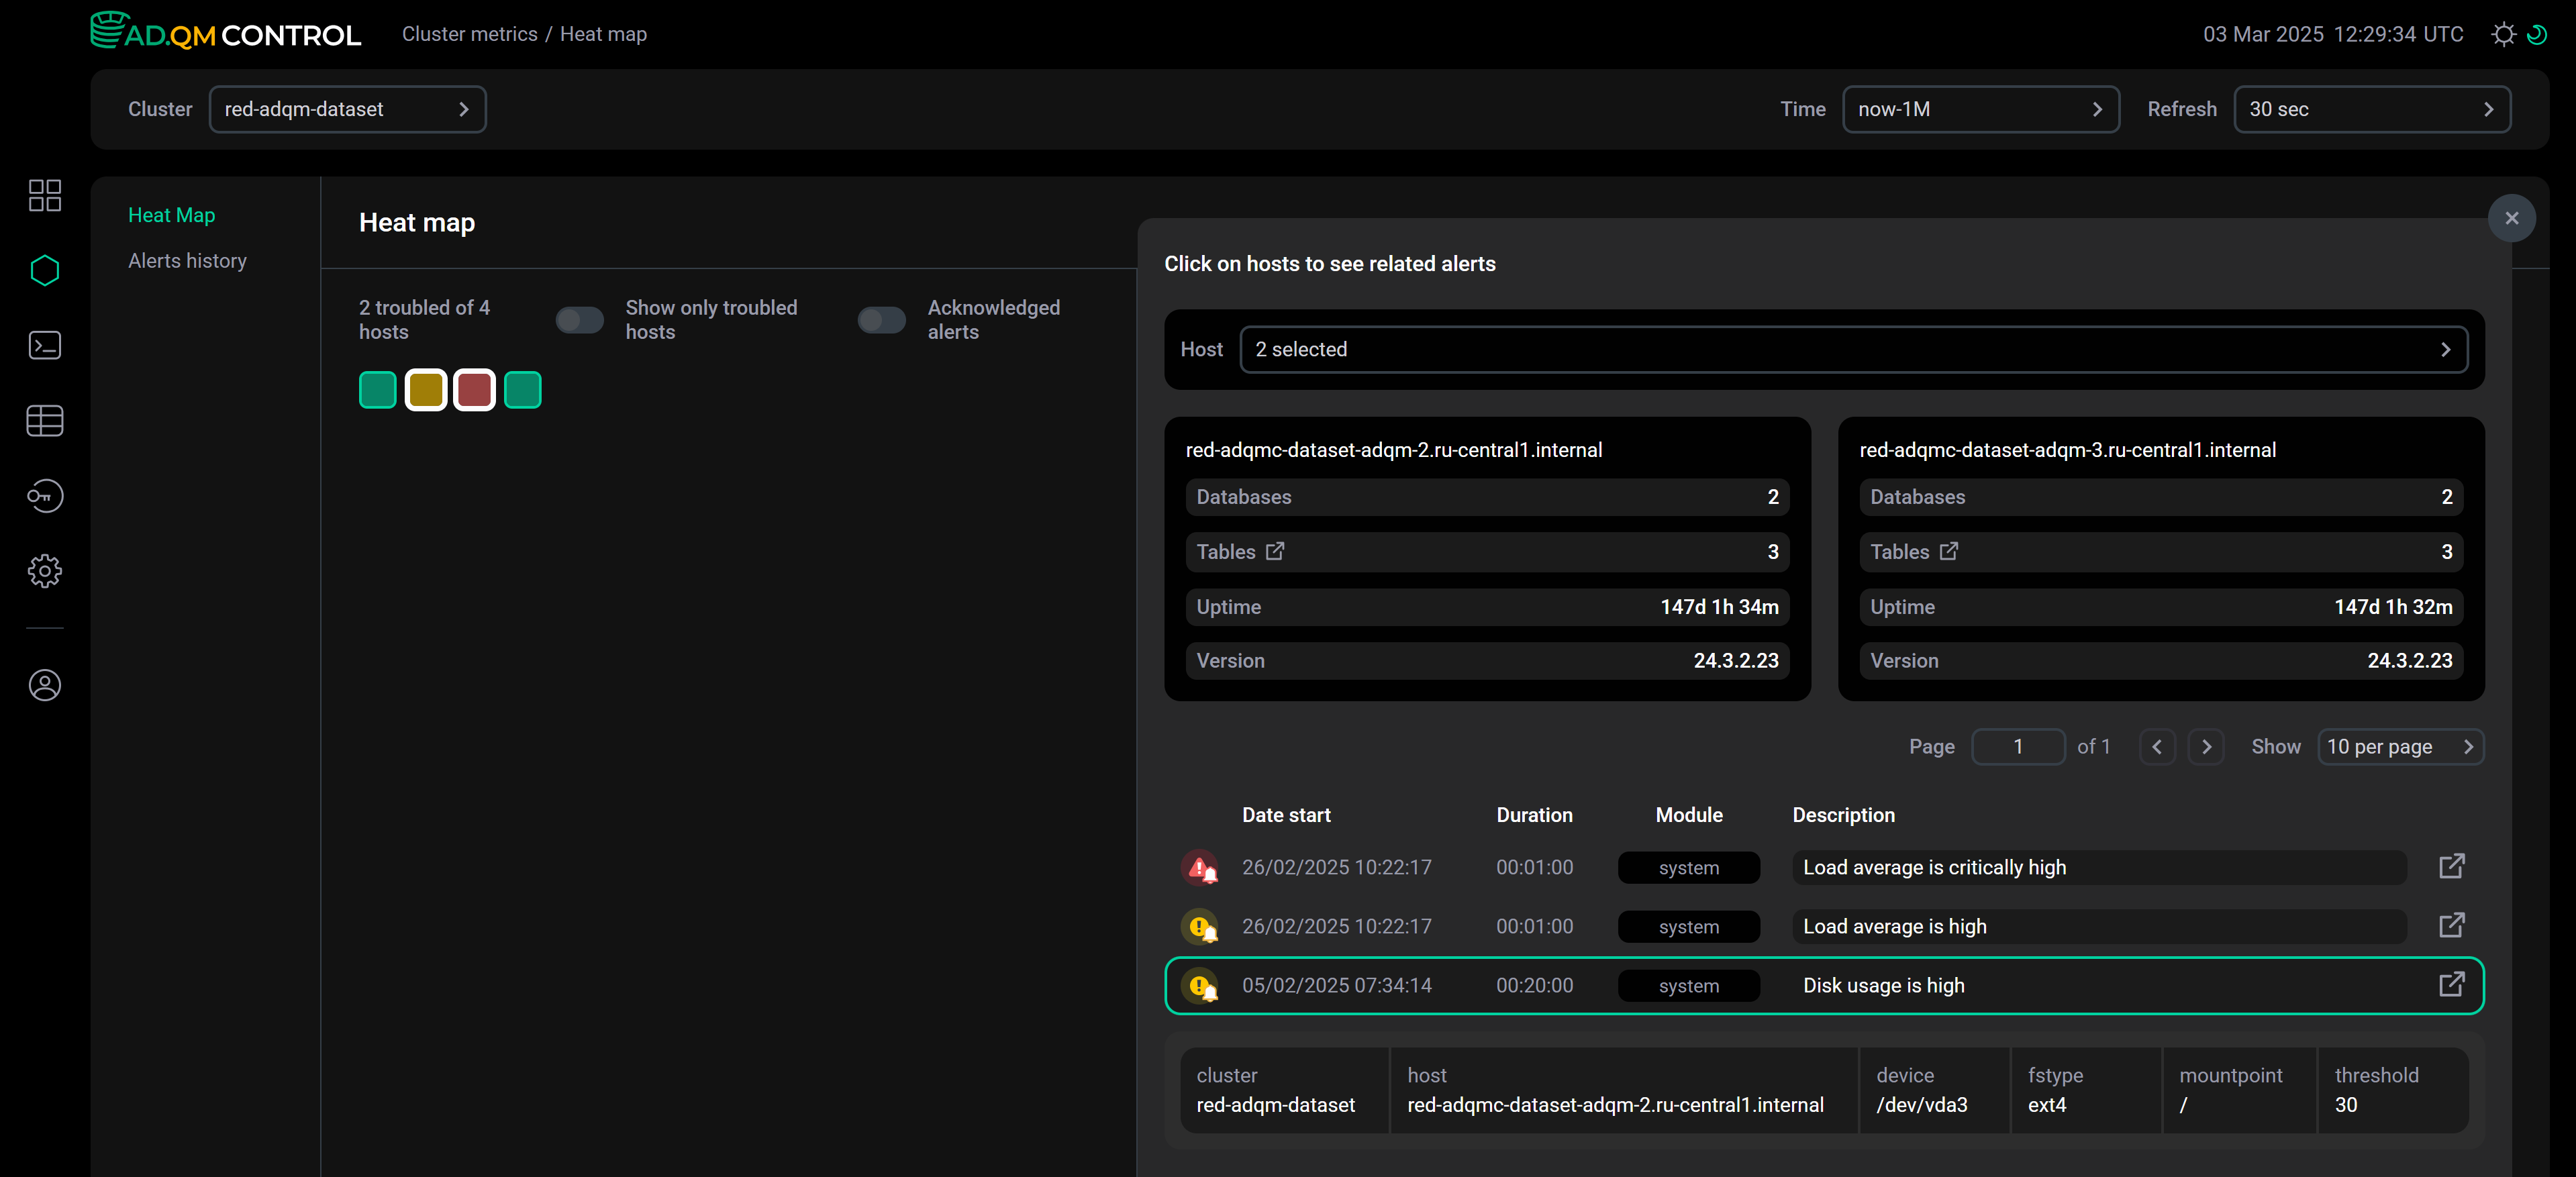The height and width of the screenshot is (1177, 2576).
Task: Switch to the Alerts history tab
Action: coord(187,260)
